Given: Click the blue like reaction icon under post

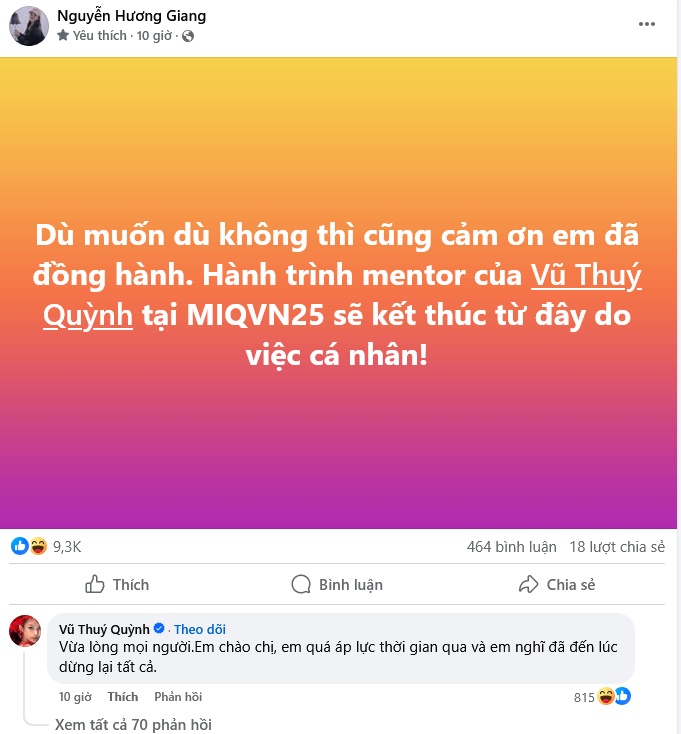Looking at the screenshot, I should pyautogui.click(x=20, y=546).
